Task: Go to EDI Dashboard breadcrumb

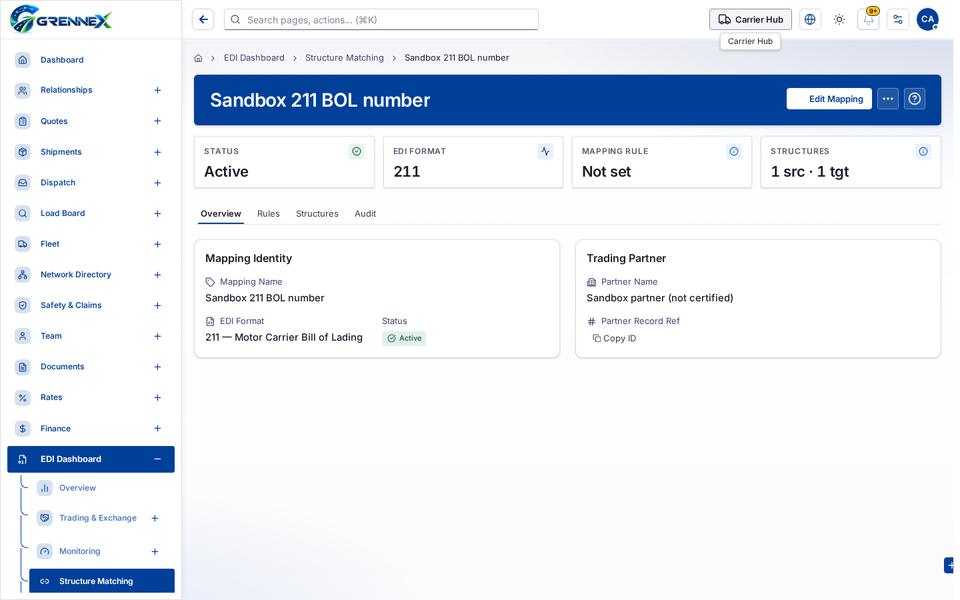Action: (x=254, y=58)
